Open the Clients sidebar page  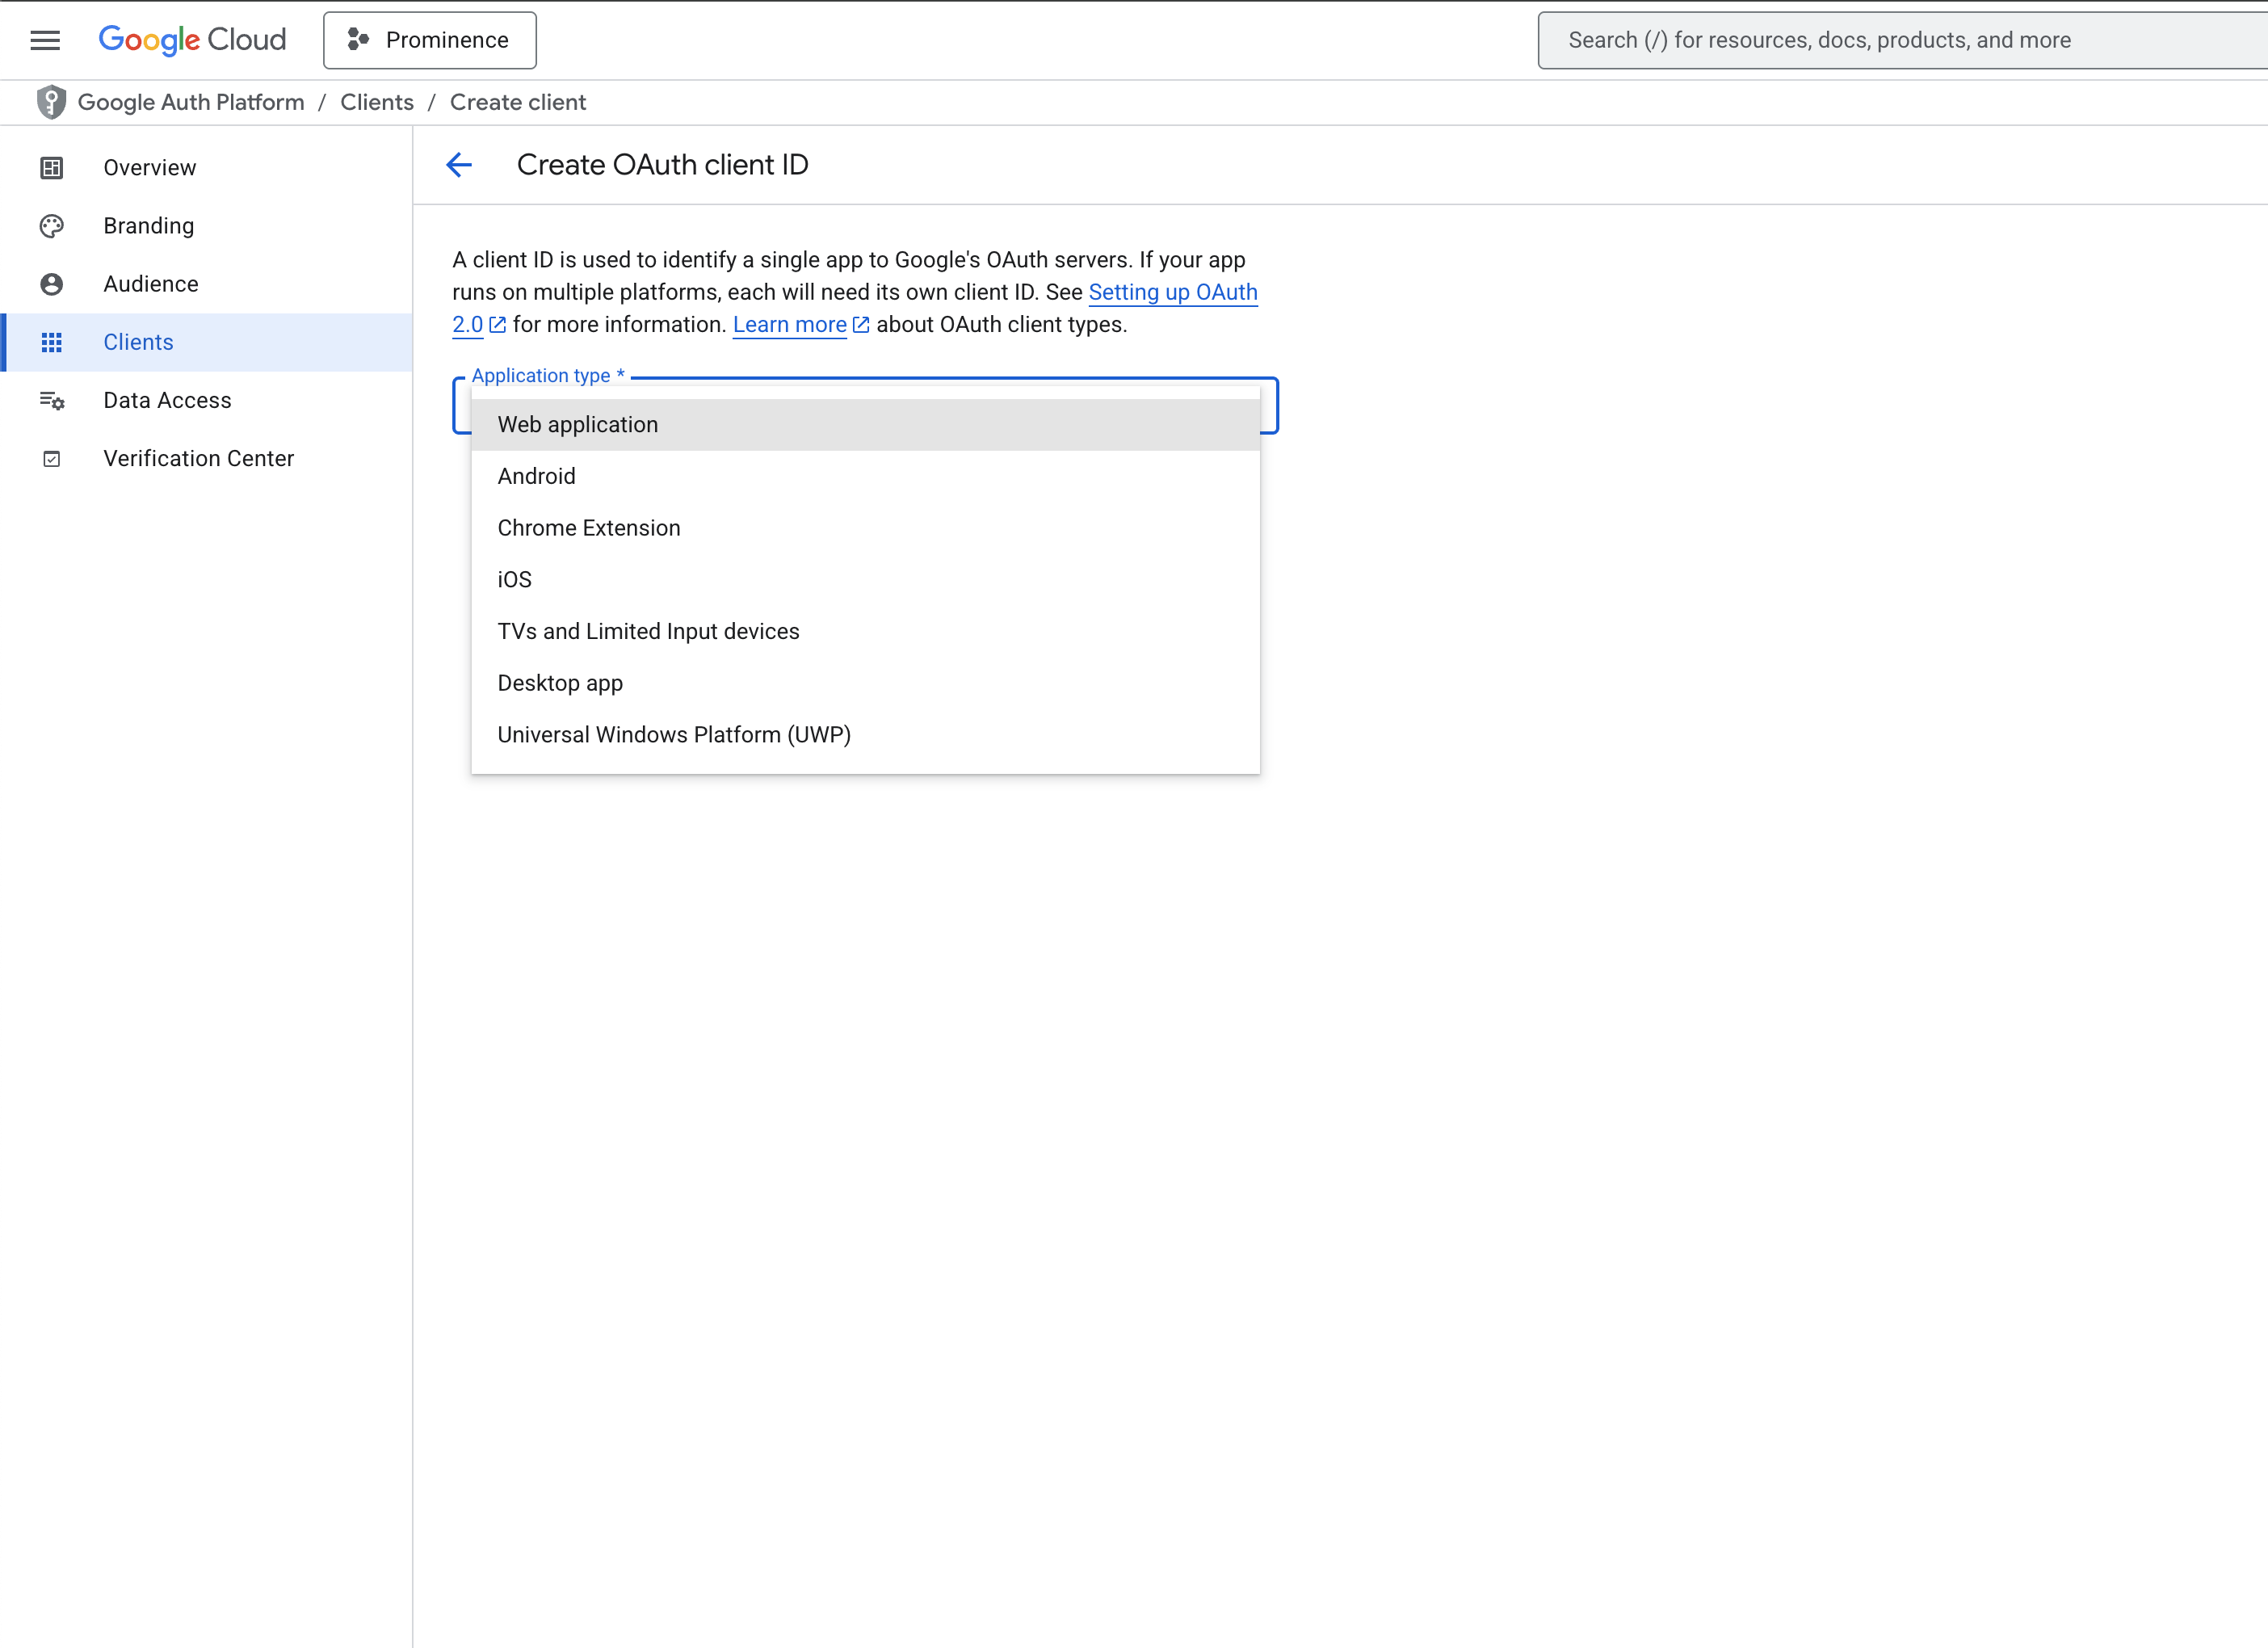(x=206, y=342)
